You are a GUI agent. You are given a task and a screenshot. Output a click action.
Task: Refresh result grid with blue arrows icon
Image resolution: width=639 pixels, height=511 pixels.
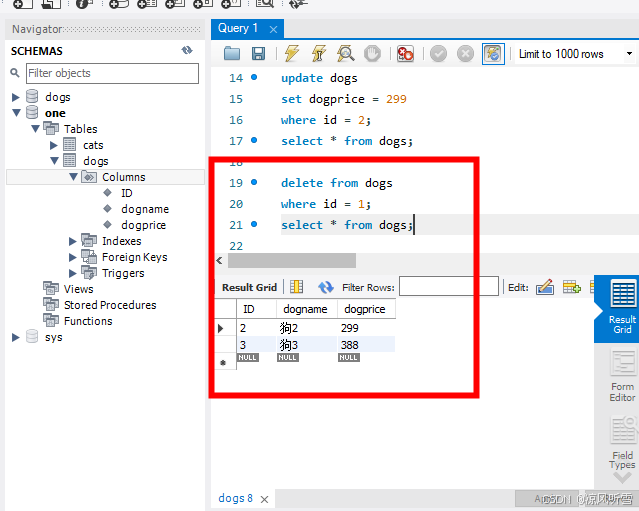pos(326,287)
